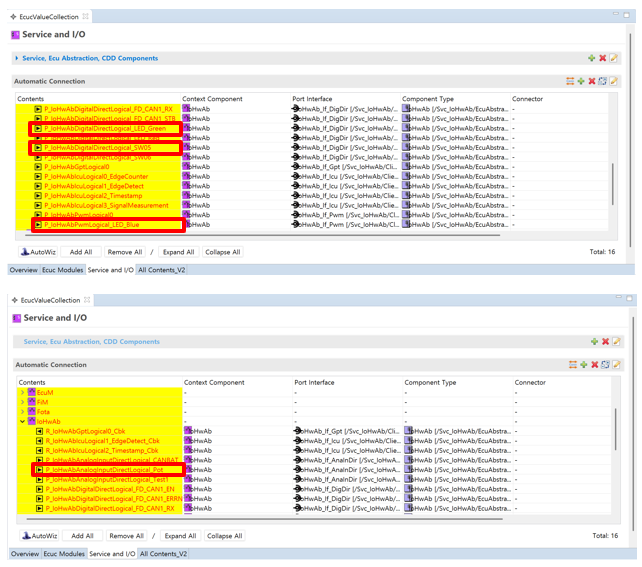Viewport: 642px width, 567px height.
Task: Click required-port icon of R_IoHwAbGptLogical0_Cbk row
Action: 39,431
